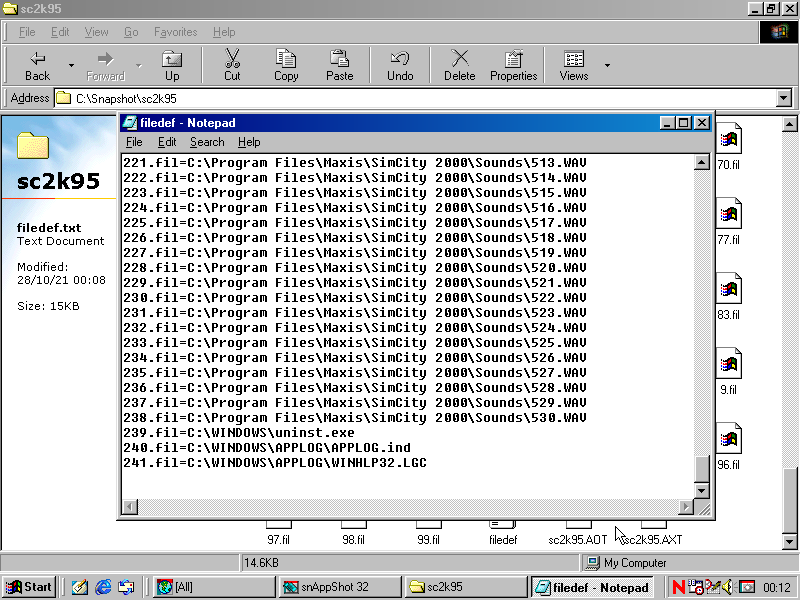Open Explorer Favorites menu
Screen dimensions: 800x600
(x=176, y=32)
